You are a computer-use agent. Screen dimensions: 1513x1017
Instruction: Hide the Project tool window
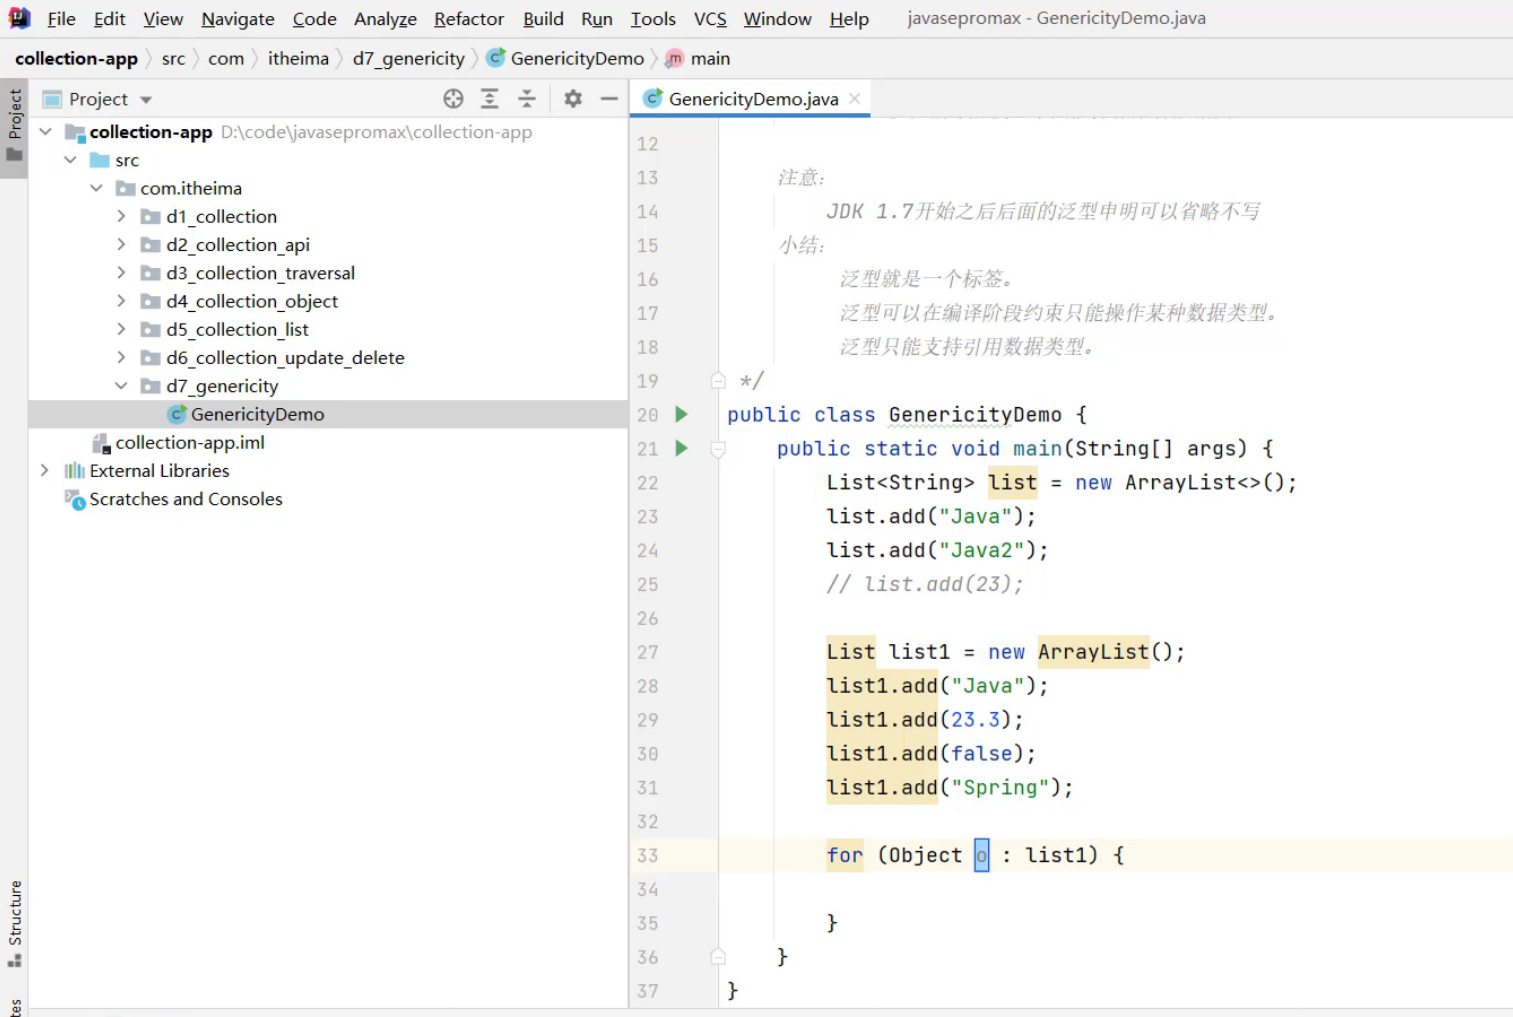point(609,98)
